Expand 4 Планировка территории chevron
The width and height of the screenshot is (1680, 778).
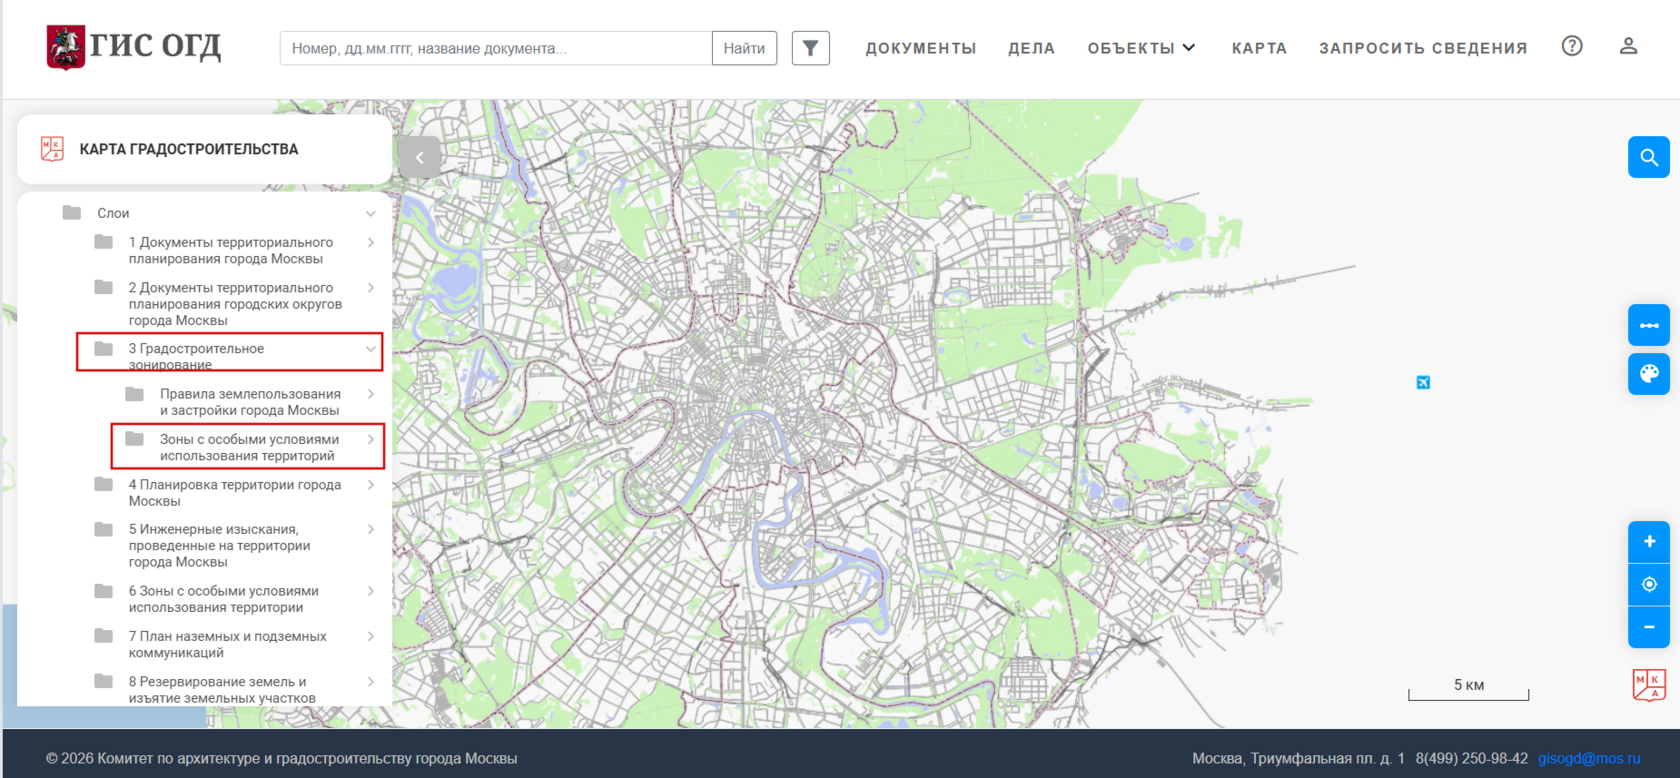click(x=371, y=485)
